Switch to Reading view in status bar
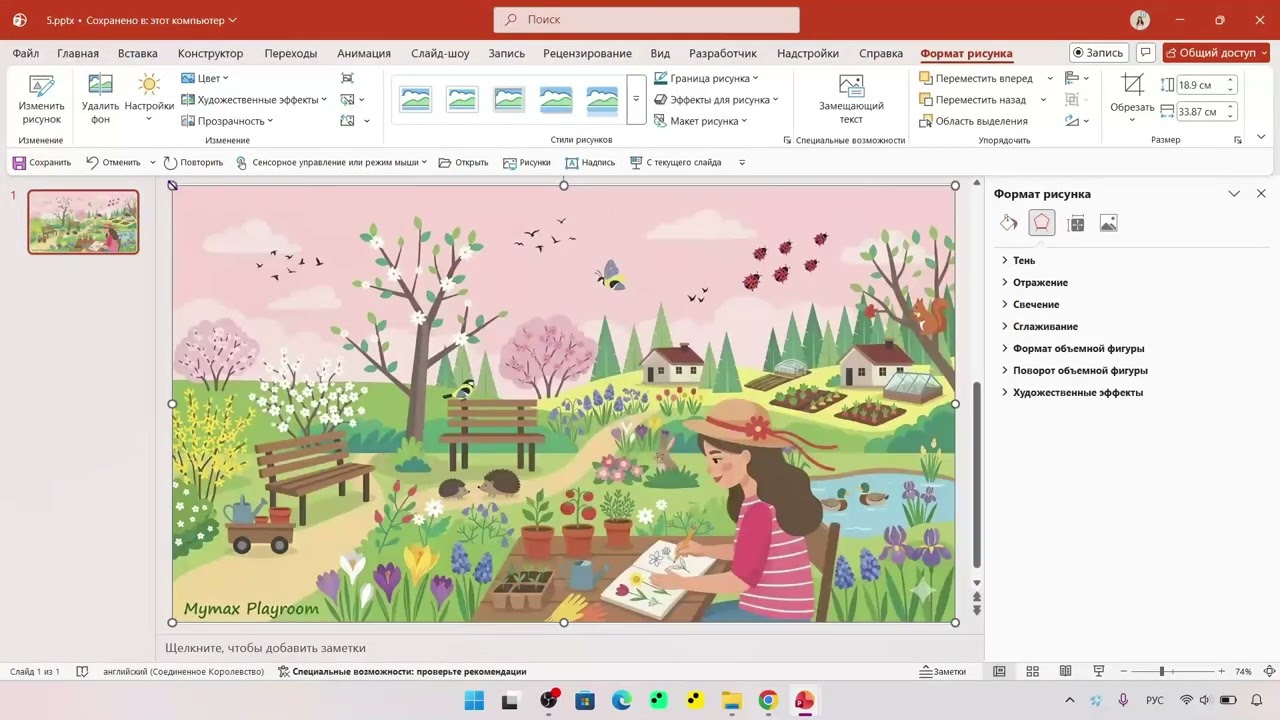The height and width of the screenshot is (720, 1280). tap(1066, 671)
